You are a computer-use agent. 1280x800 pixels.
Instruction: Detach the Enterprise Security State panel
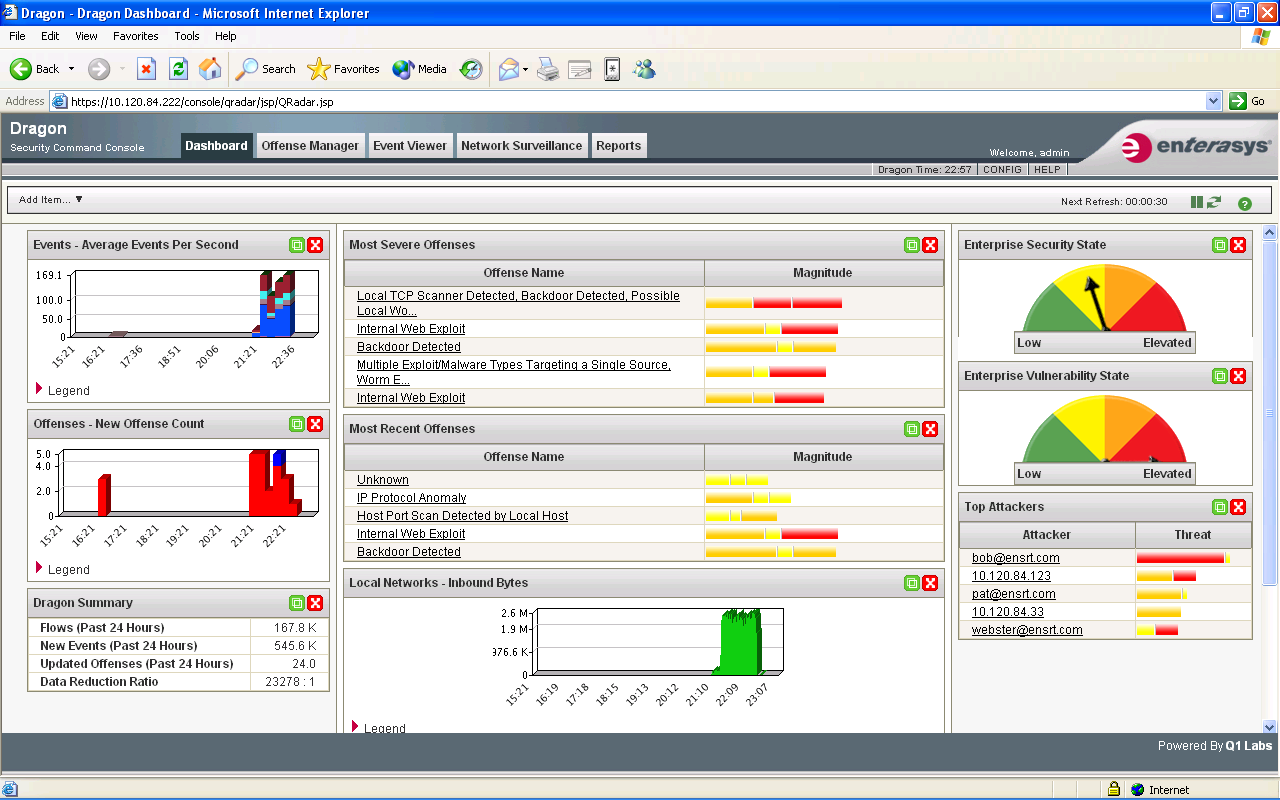coord(1220,245)
